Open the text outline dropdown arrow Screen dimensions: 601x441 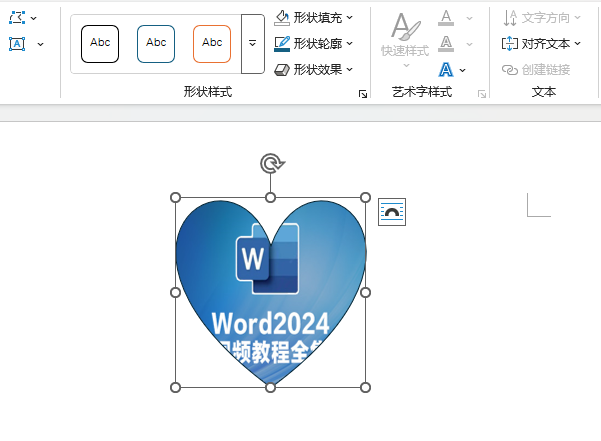470,44
